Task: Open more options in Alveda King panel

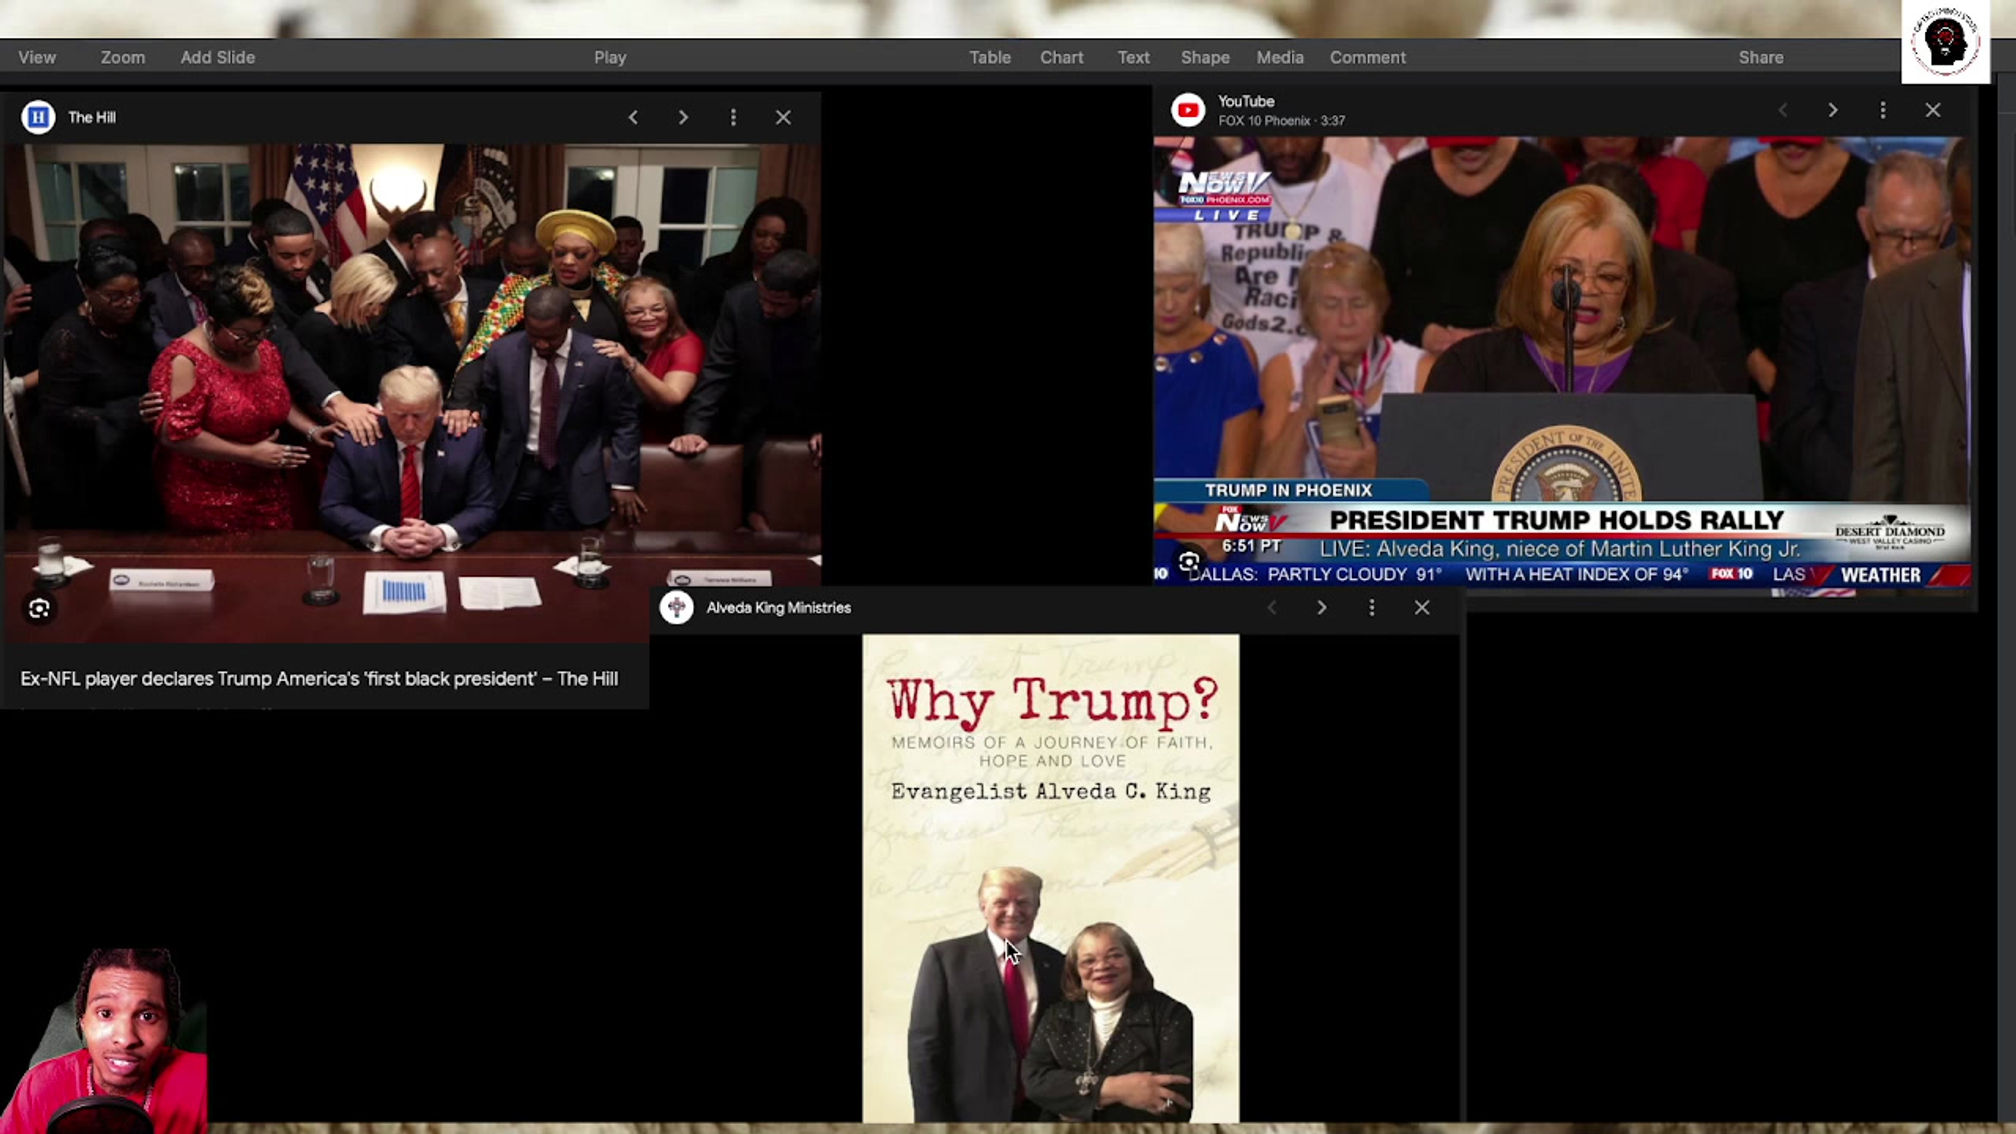Action: pos(1371,607)
